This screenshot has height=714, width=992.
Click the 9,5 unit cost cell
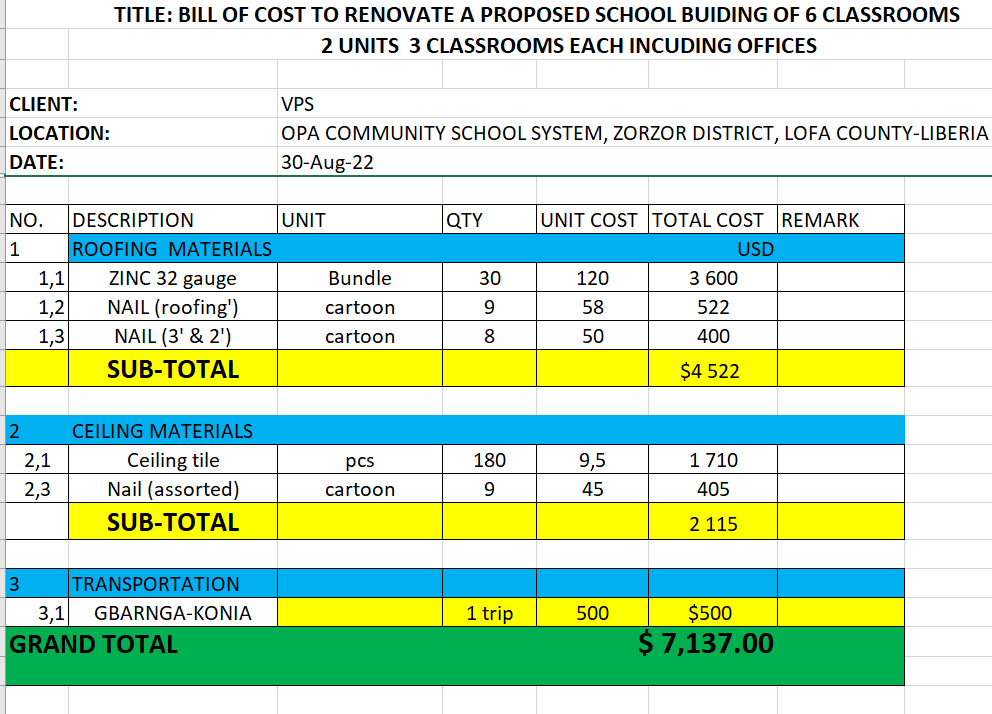(592, 460)
